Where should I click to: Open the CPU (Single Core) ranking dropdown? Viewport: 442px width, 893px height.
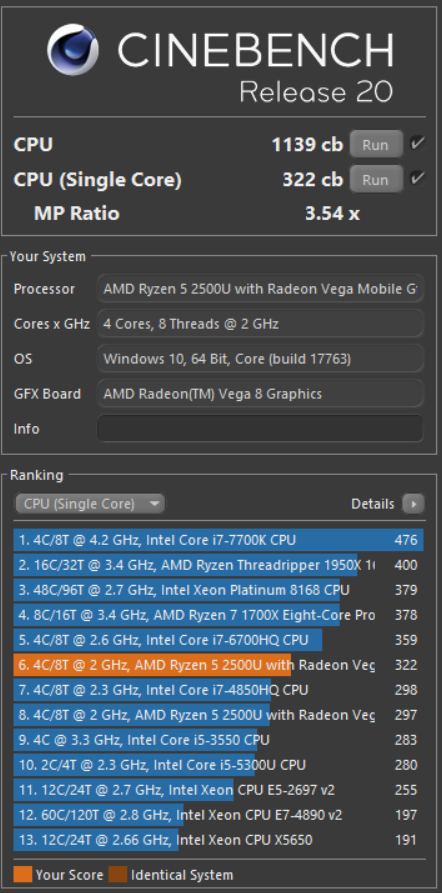90,504
